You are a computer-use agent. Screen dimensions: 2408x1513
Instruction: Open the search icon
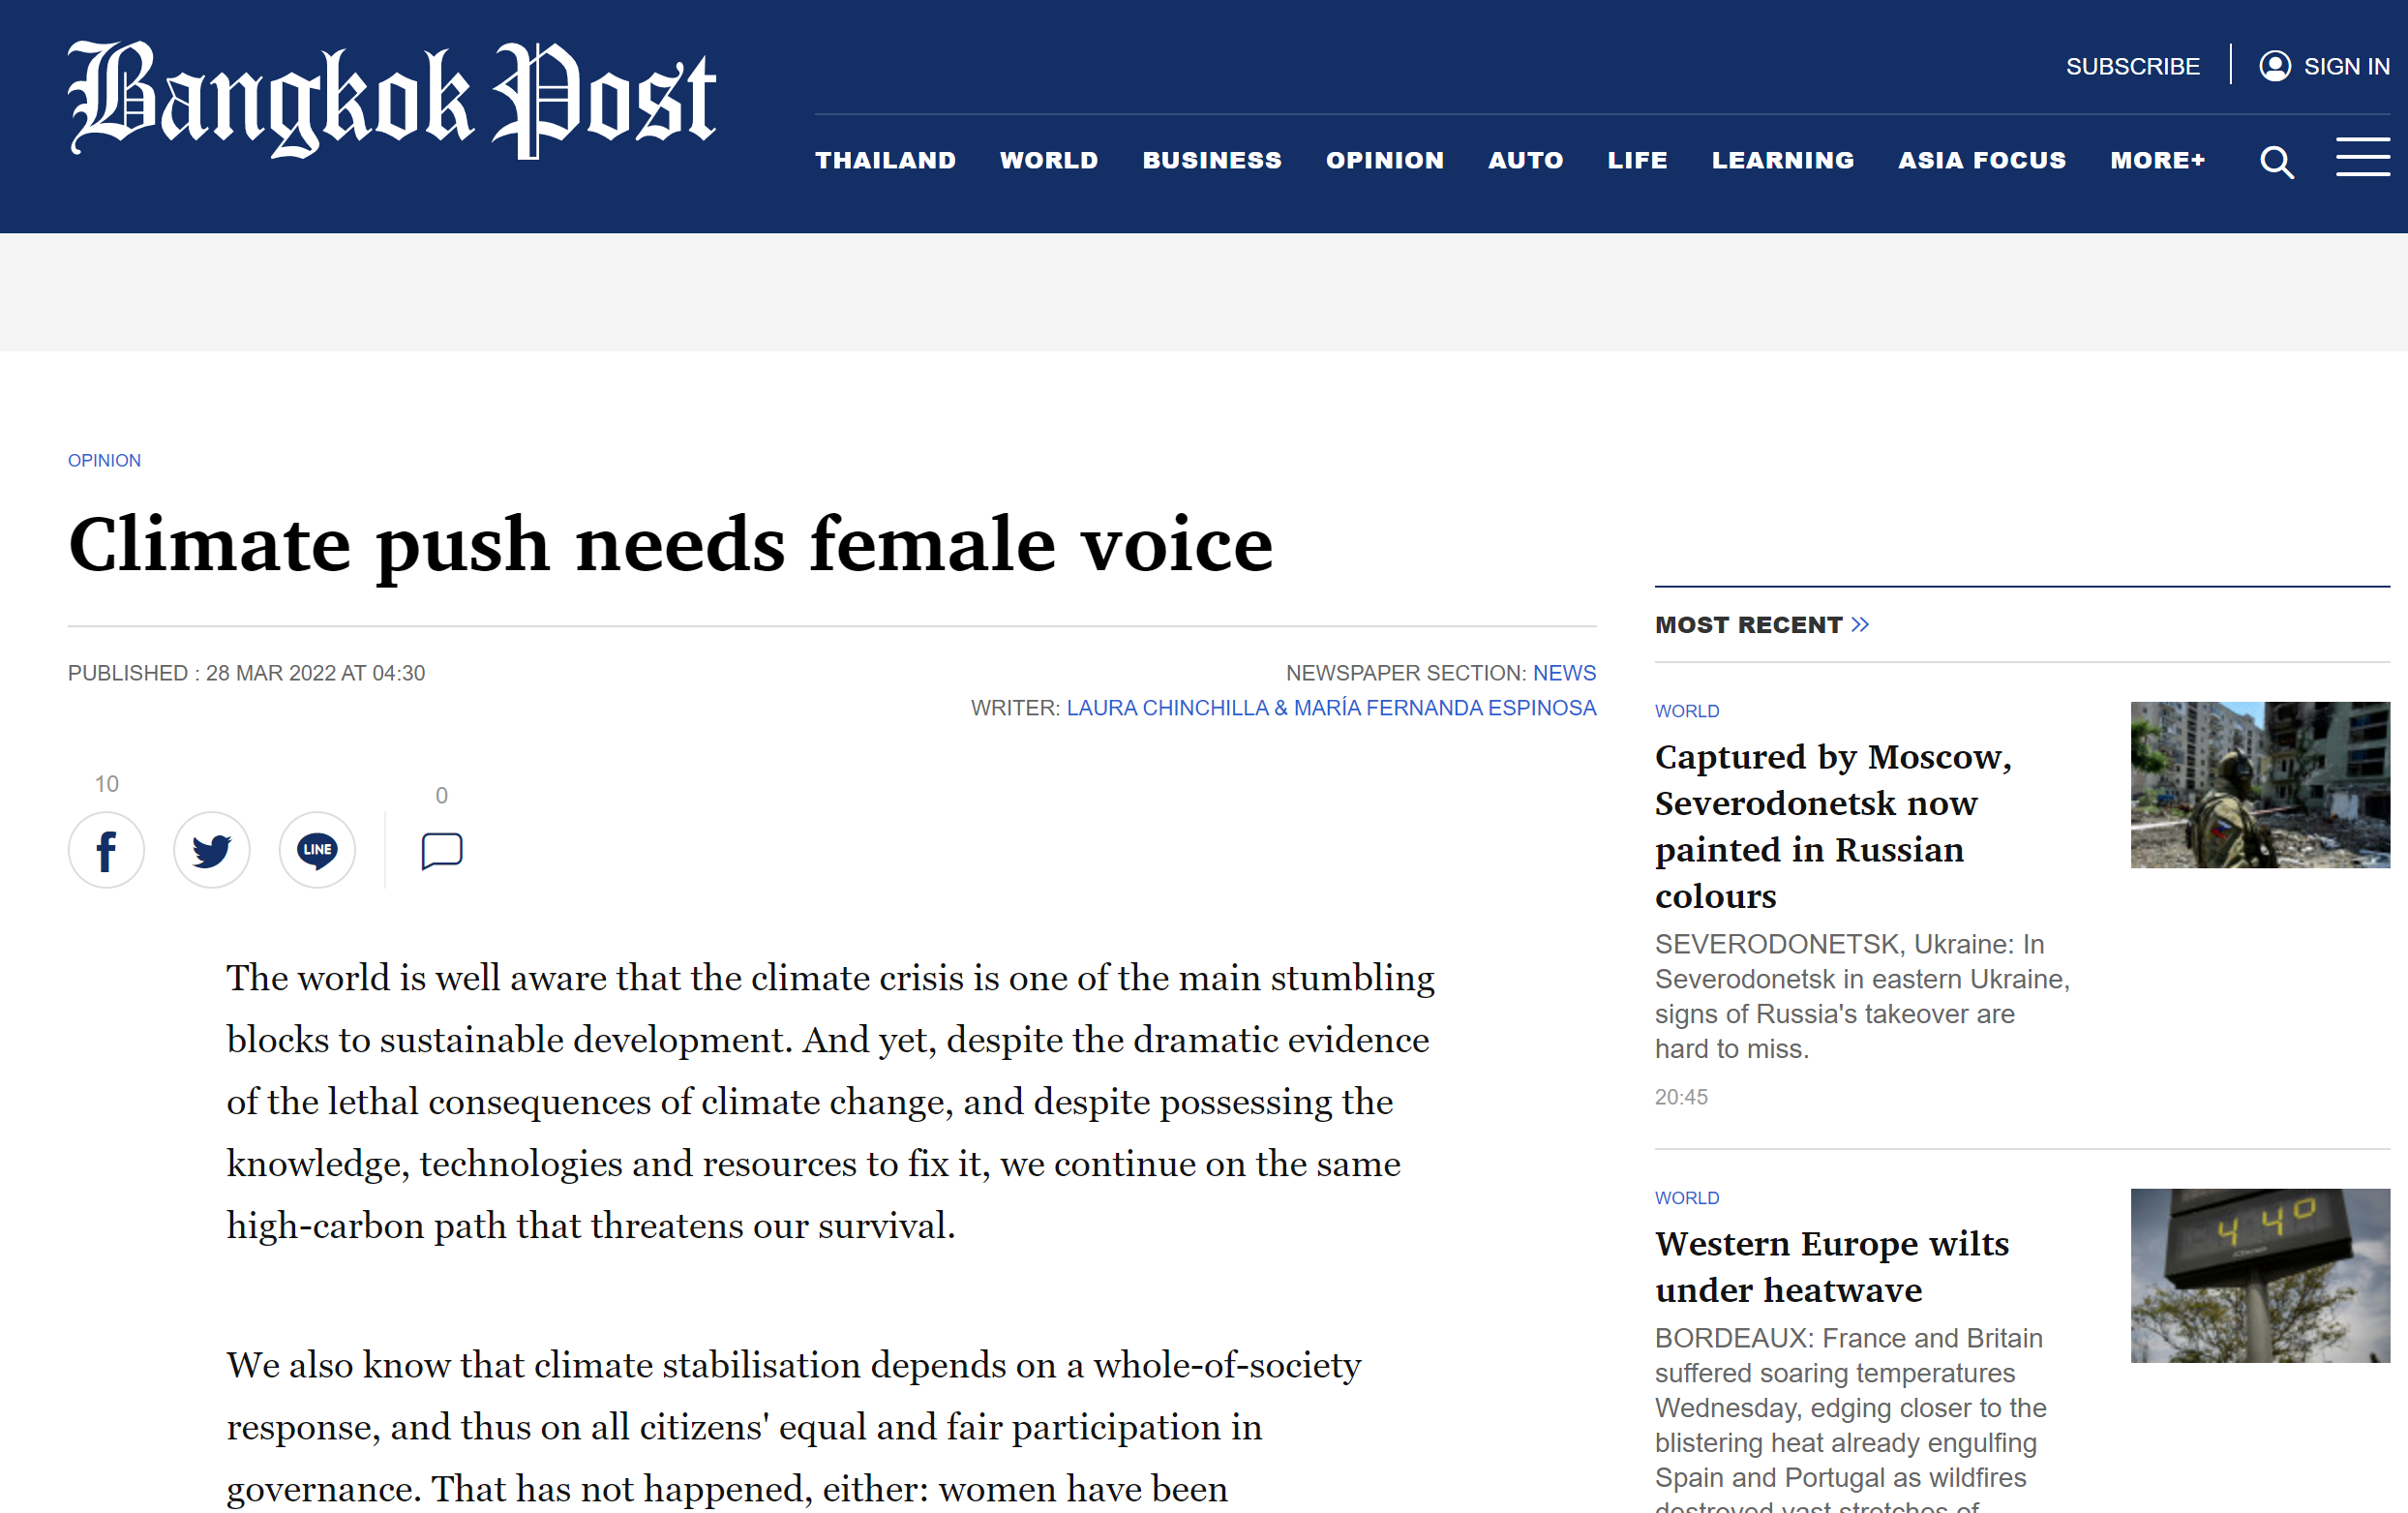point(2276,162)
